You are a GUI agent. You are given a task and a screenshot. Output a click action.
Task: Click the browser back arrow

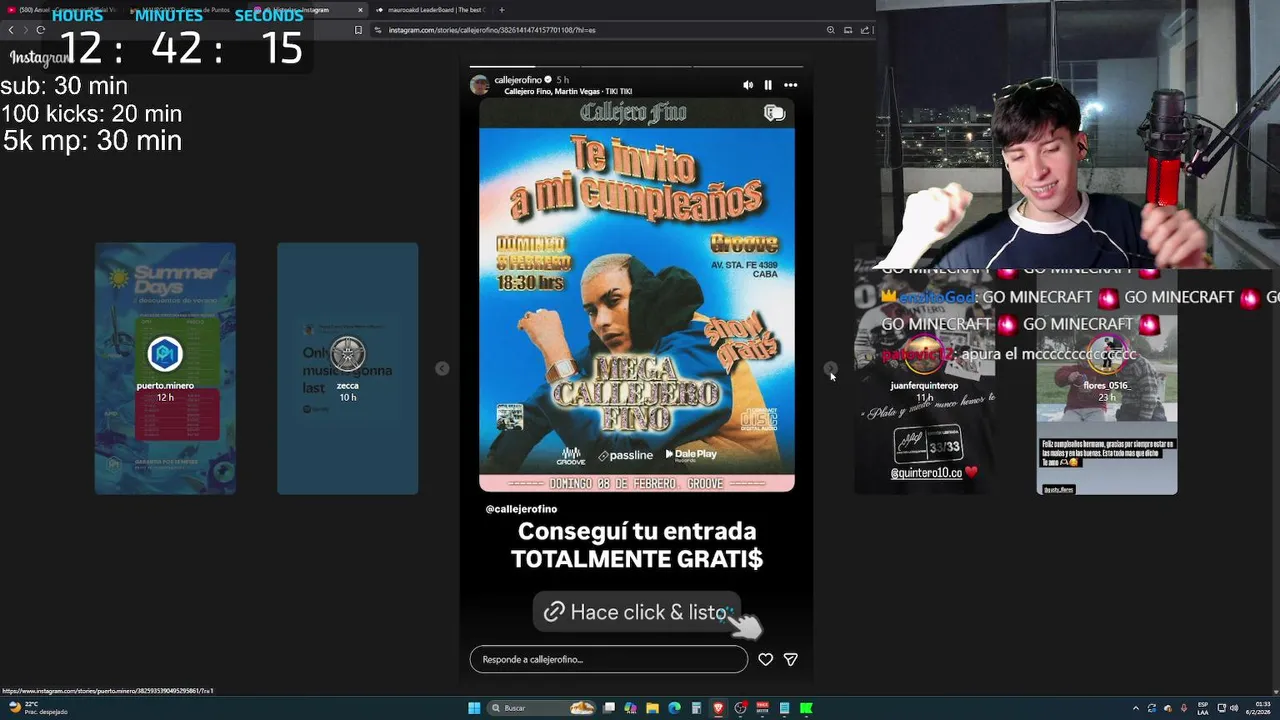click(x=11, y=30)
